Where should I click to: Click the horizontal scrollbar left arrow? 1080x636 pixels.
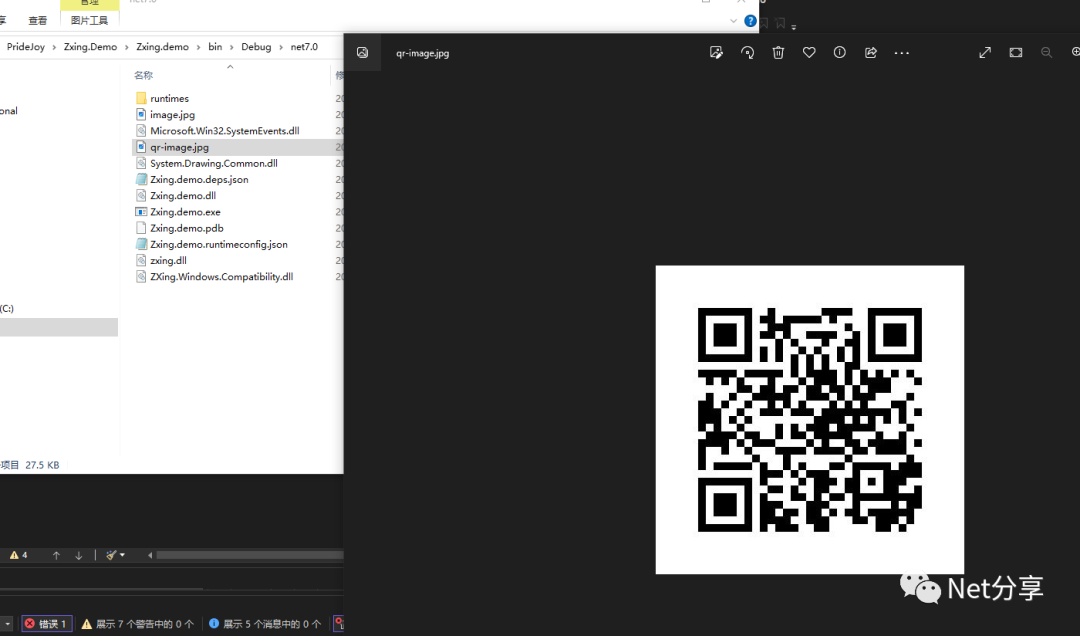149,555
